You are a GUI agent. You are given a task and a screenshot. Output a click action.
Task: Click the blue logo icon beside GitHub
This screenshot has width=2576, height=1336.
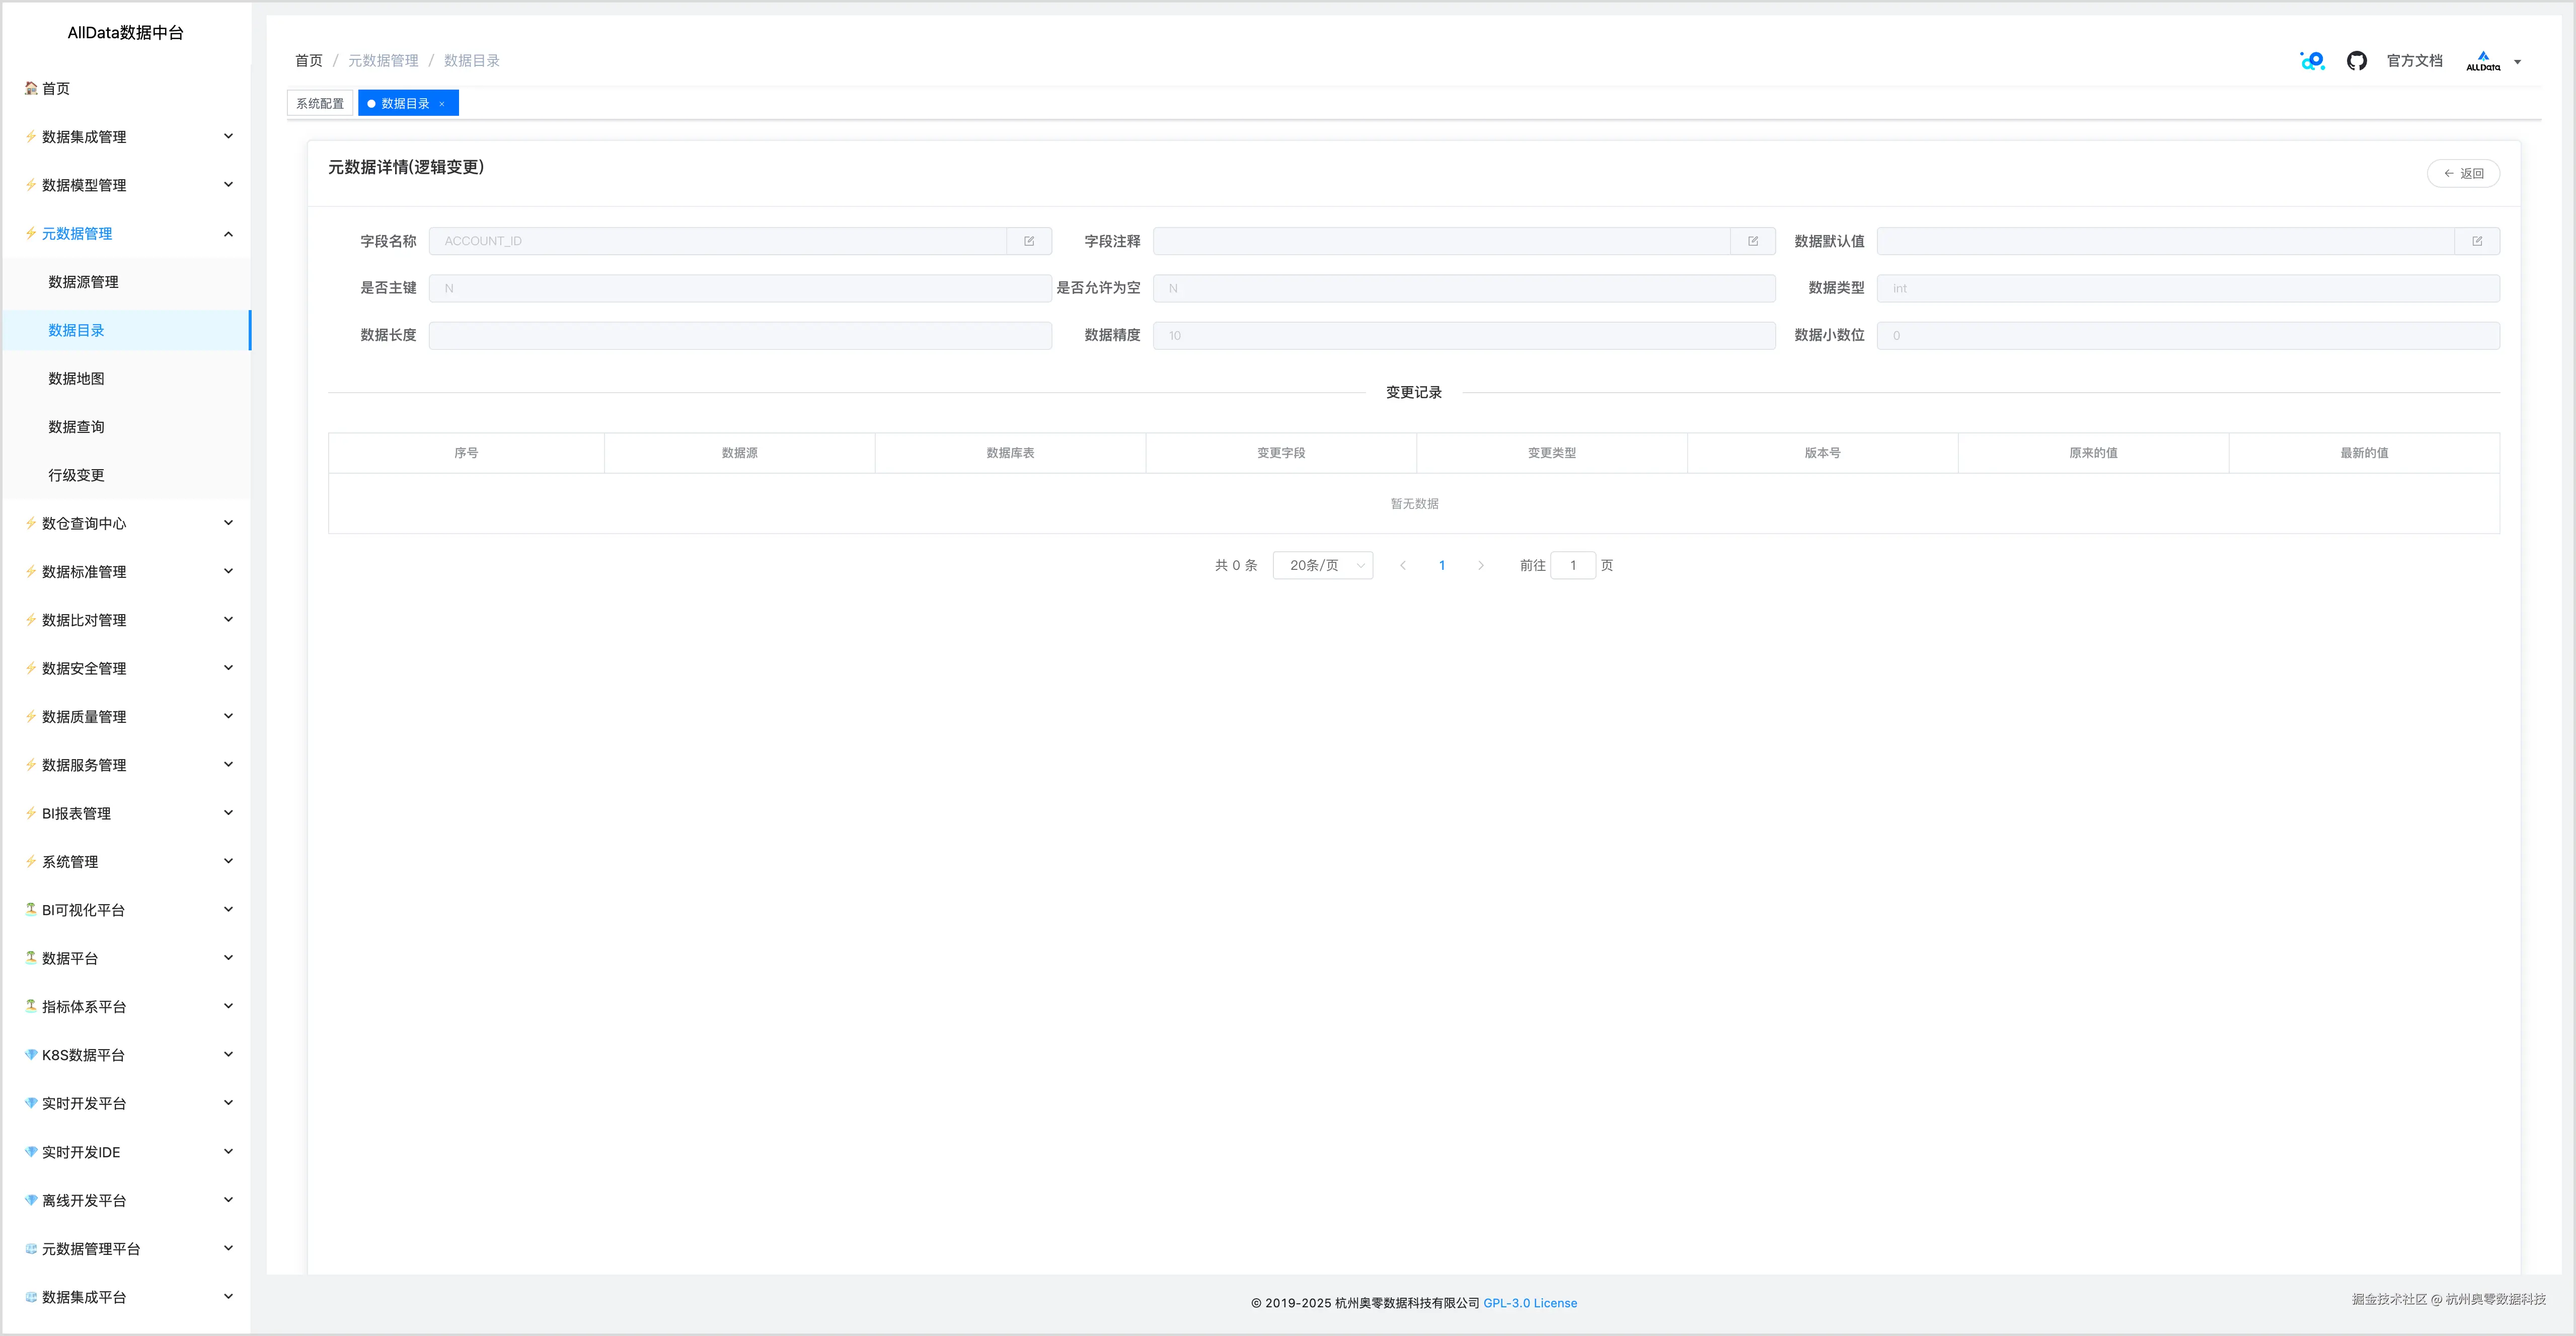[x=2312, y=61]
